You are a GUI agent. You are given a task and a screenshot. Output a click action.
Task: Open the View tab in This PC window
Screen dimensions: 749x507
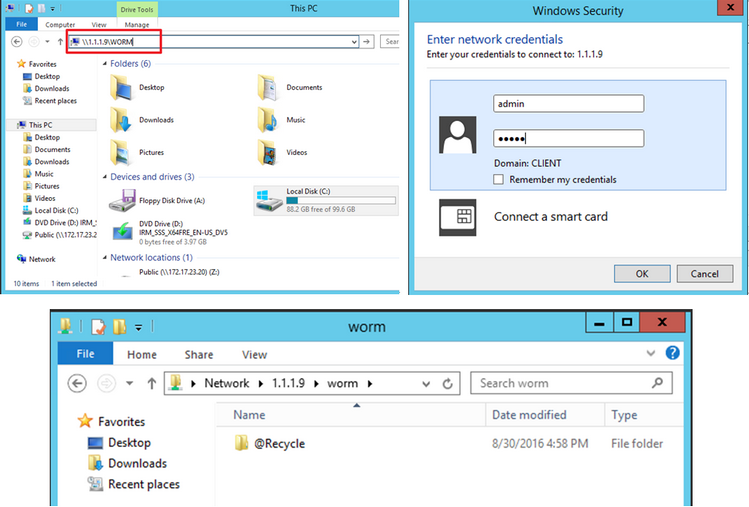[x=99, y=24]
